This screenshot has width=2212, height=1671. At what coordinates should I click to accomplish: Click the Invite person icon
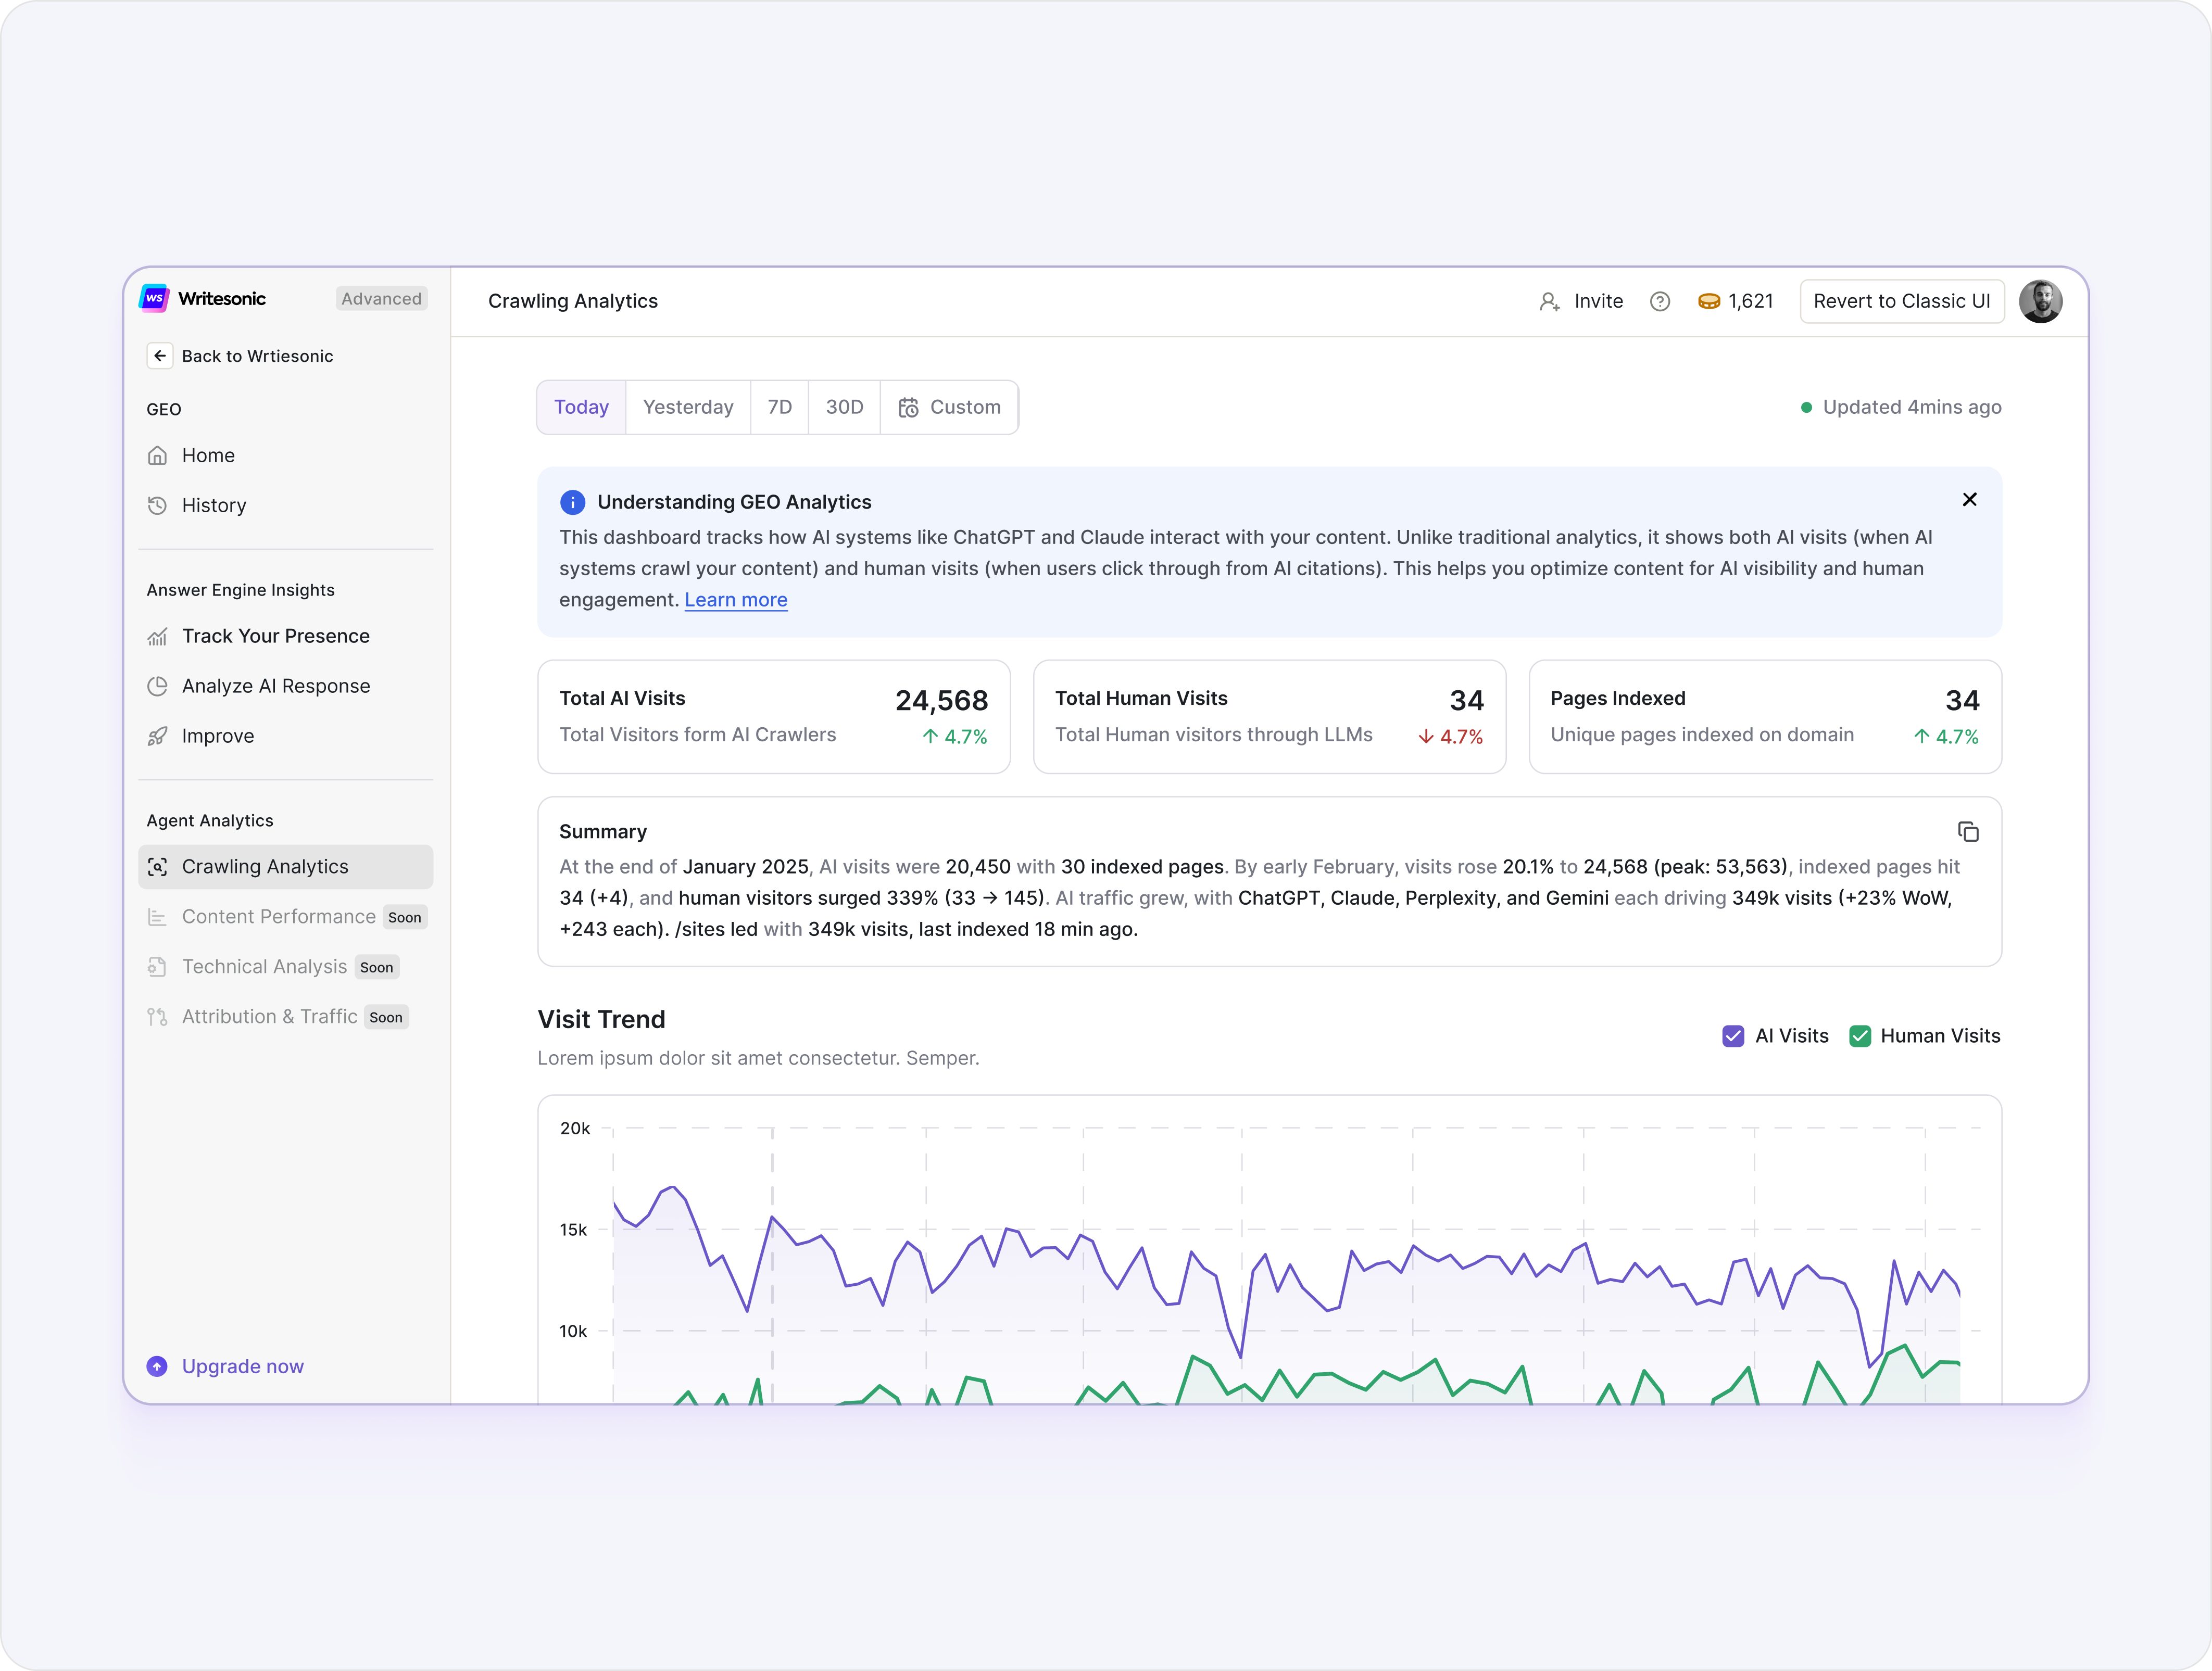point(1549,301)
